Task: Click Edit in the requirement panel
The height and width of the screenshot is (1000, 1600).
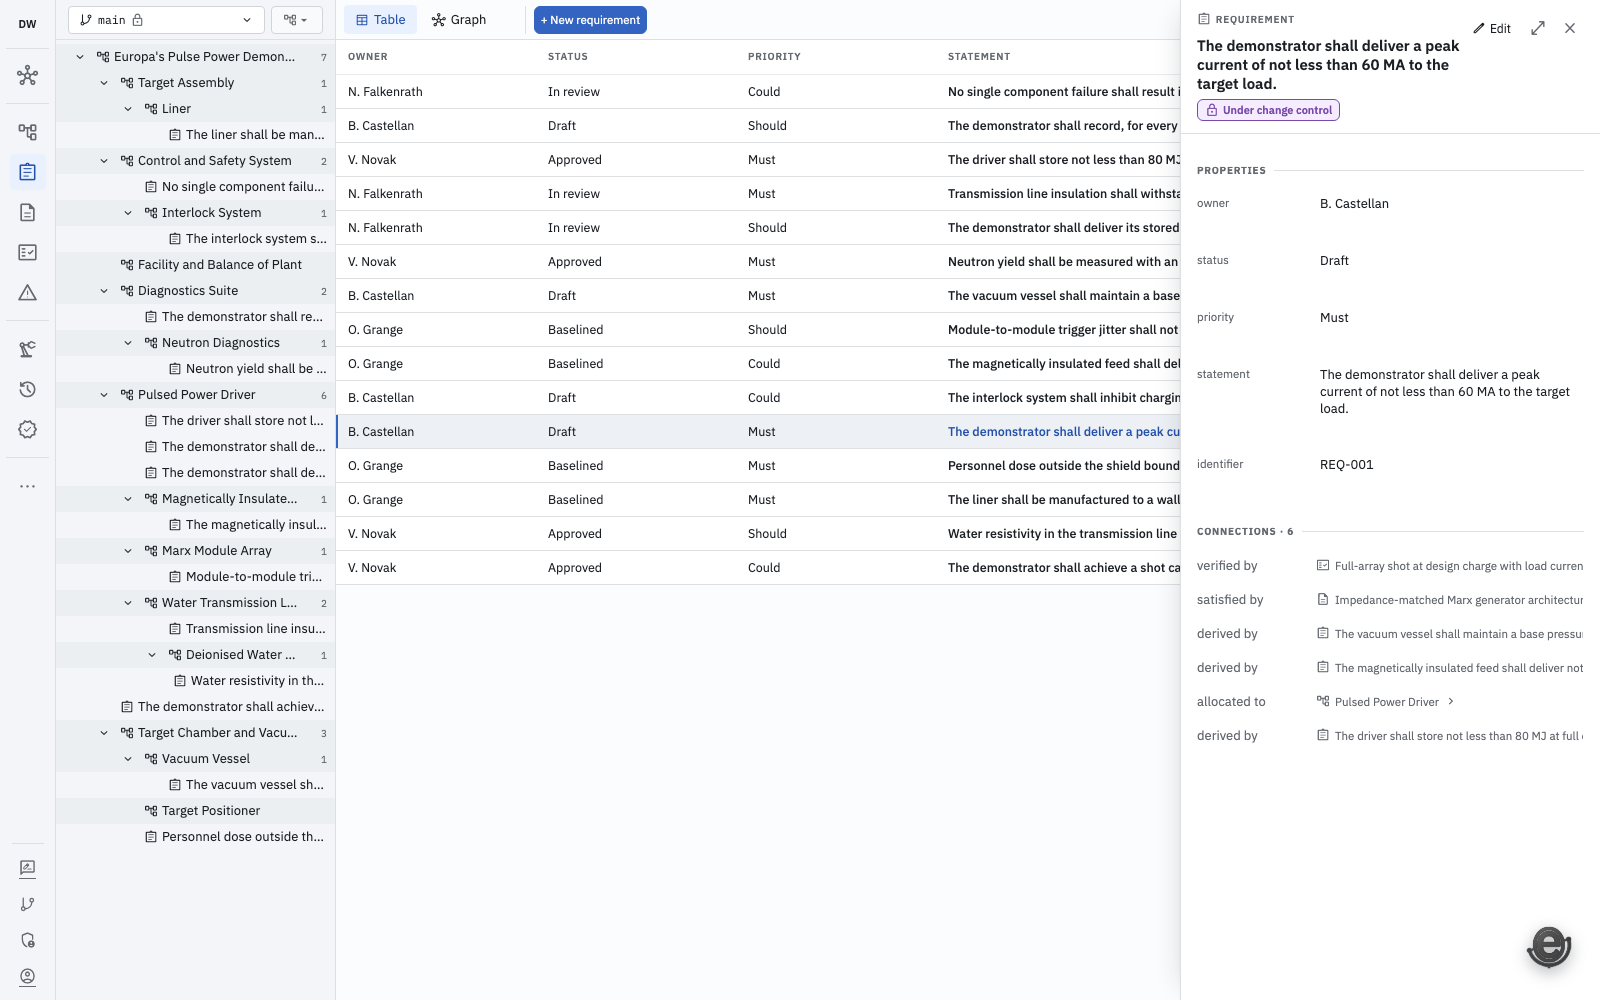Action: tap(1492, 29)
